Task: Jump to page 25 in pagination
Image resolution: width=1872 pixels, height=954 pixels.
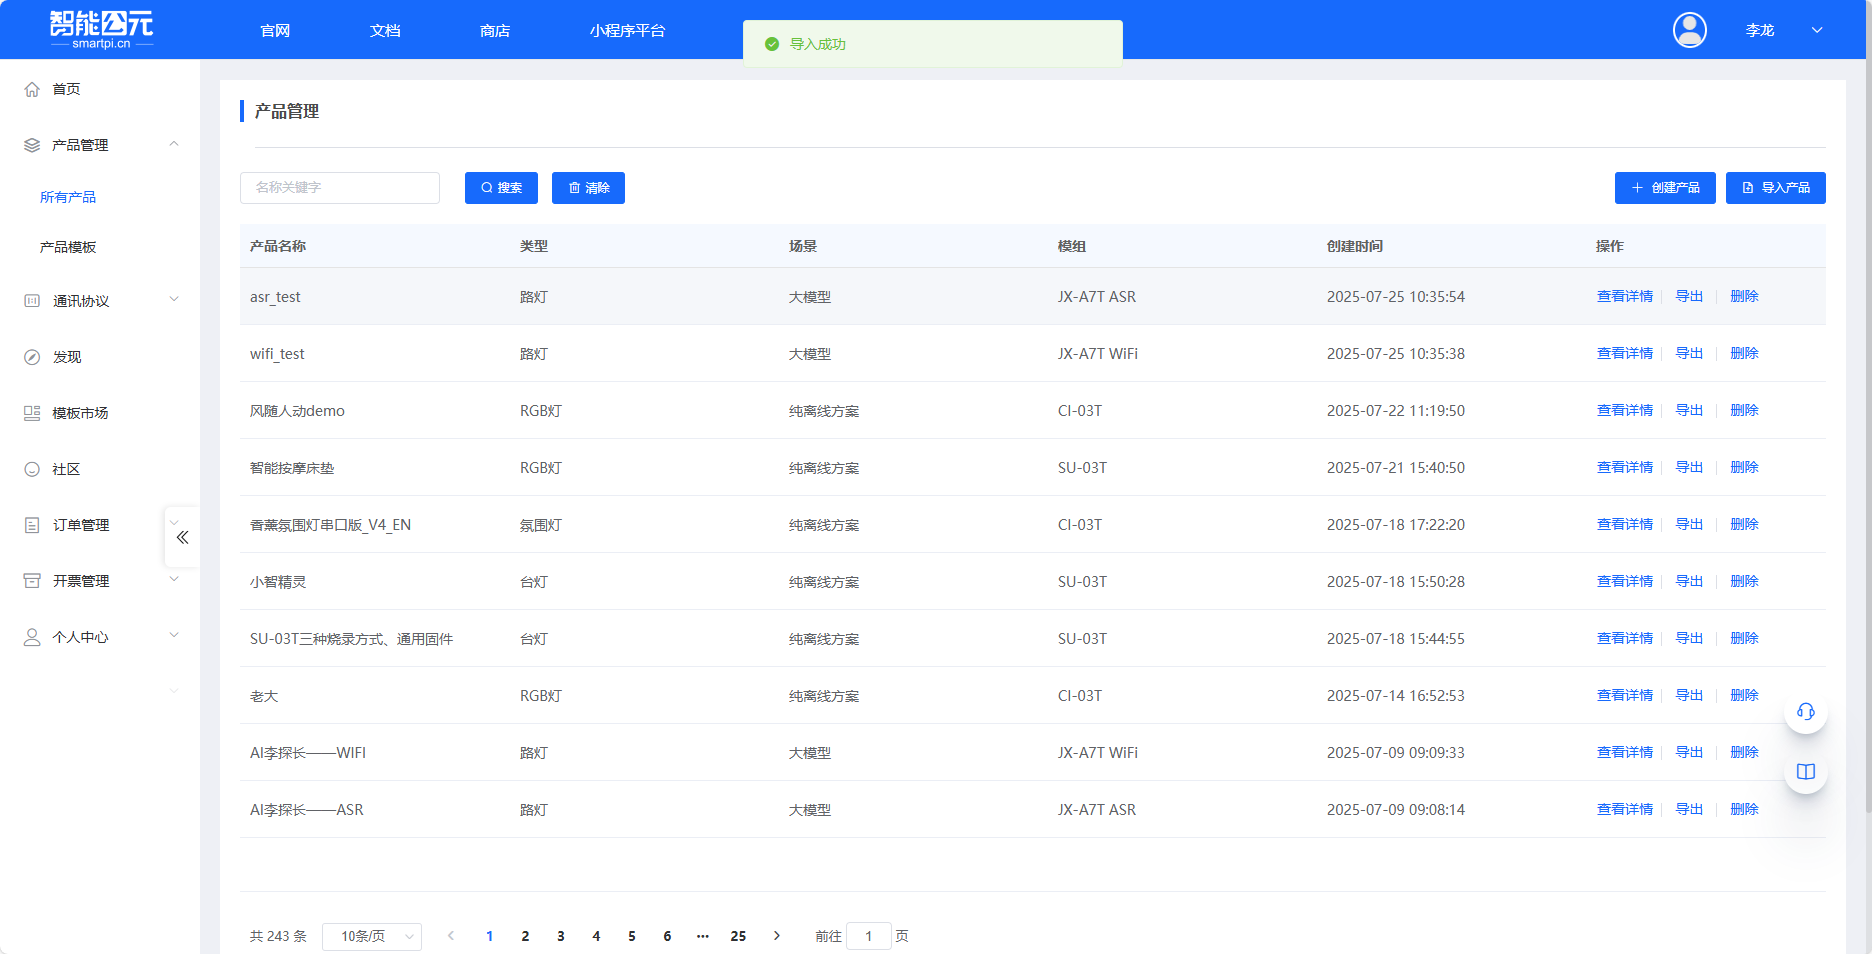Action: coord(738,936)
